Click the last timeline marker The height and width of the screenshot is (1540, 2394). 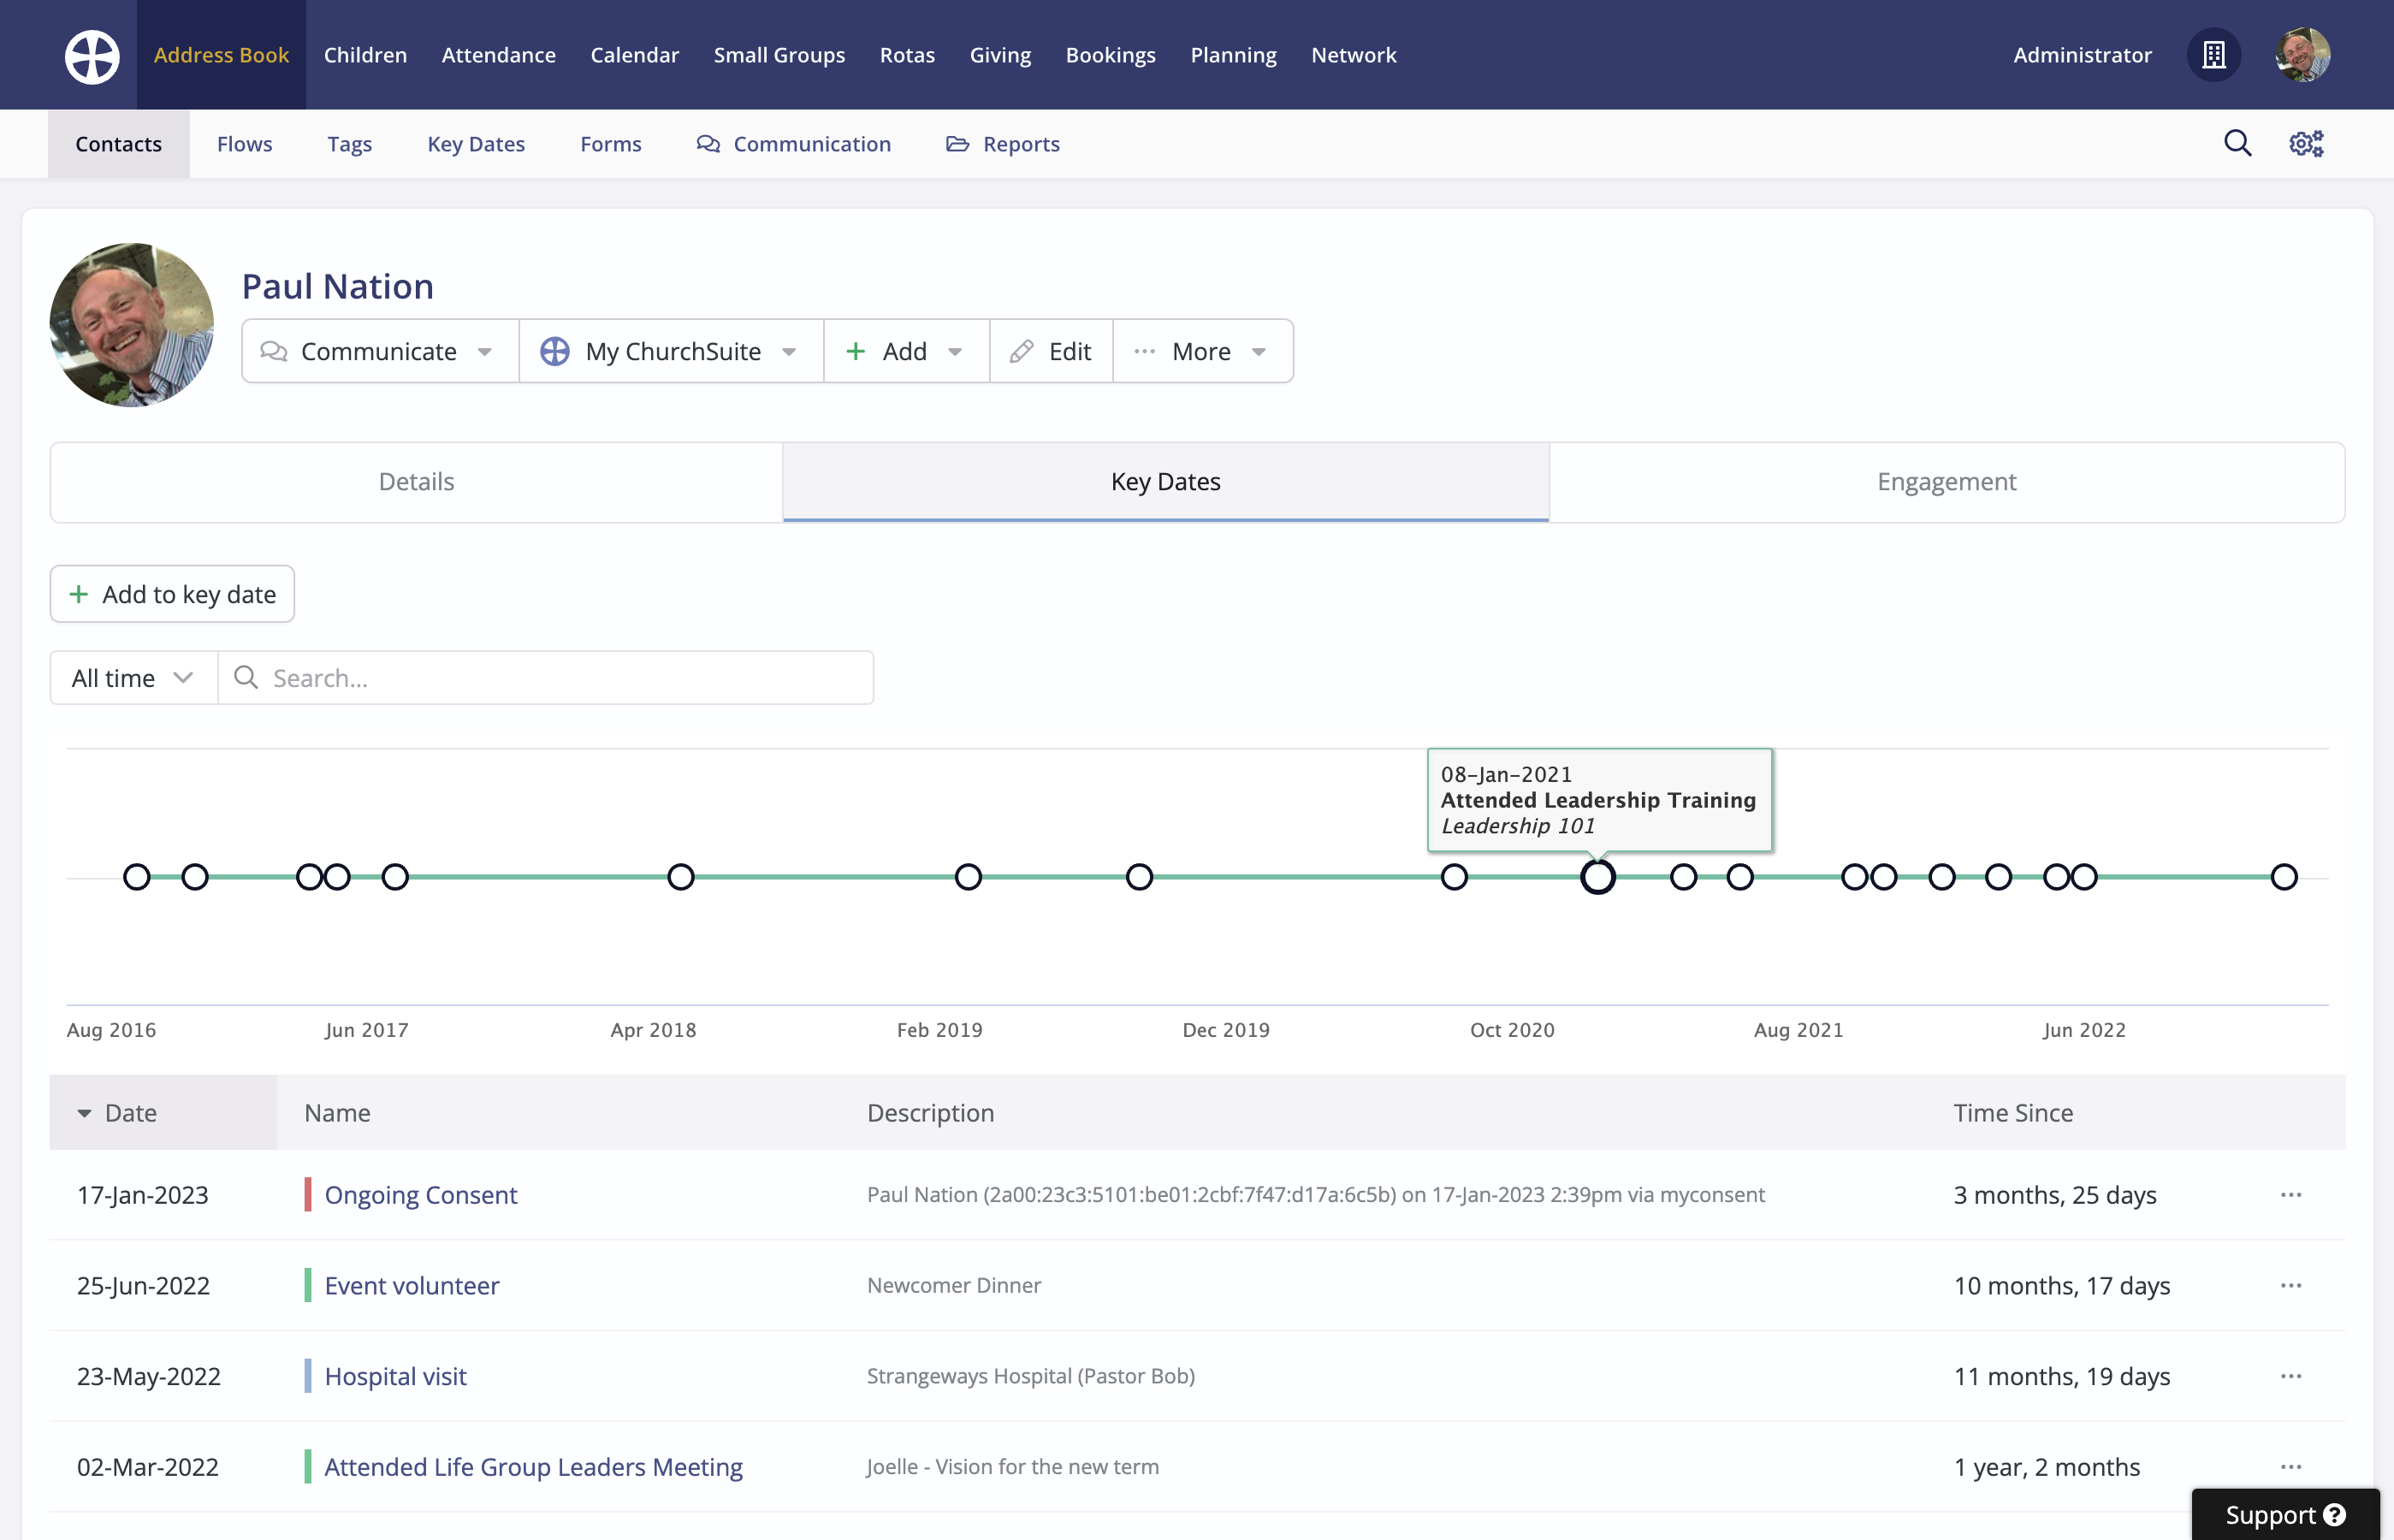pos(2283,877)
